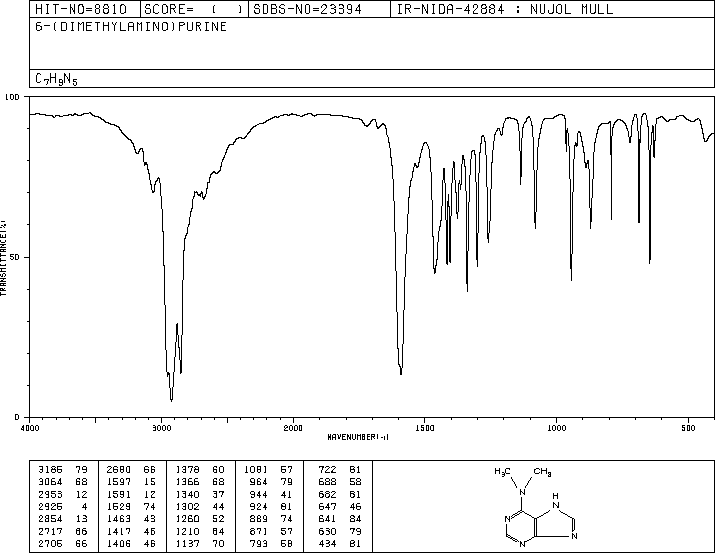Viewport: 715px width, 553px height.
Task: Click the TRANSMITTANCE y-axis title
Action: (3, 258)
